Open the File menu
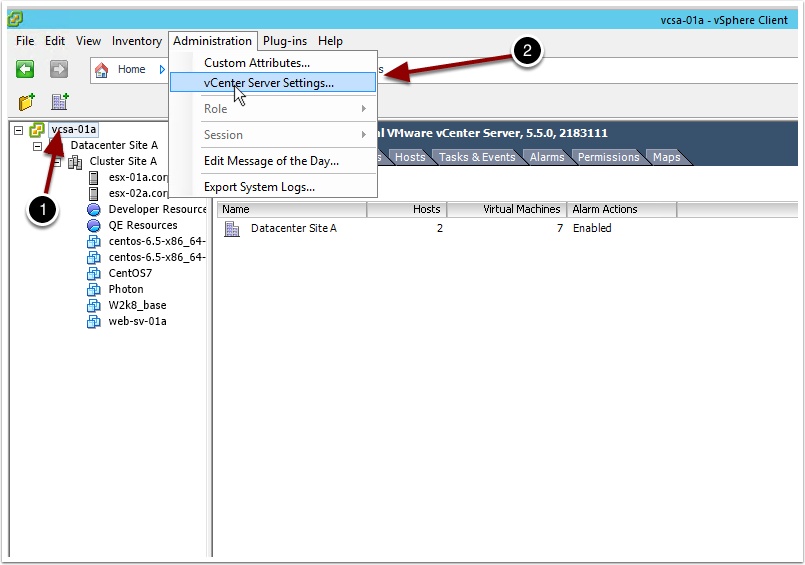This screenshot has height=565, width=805. tap(25, 41)
